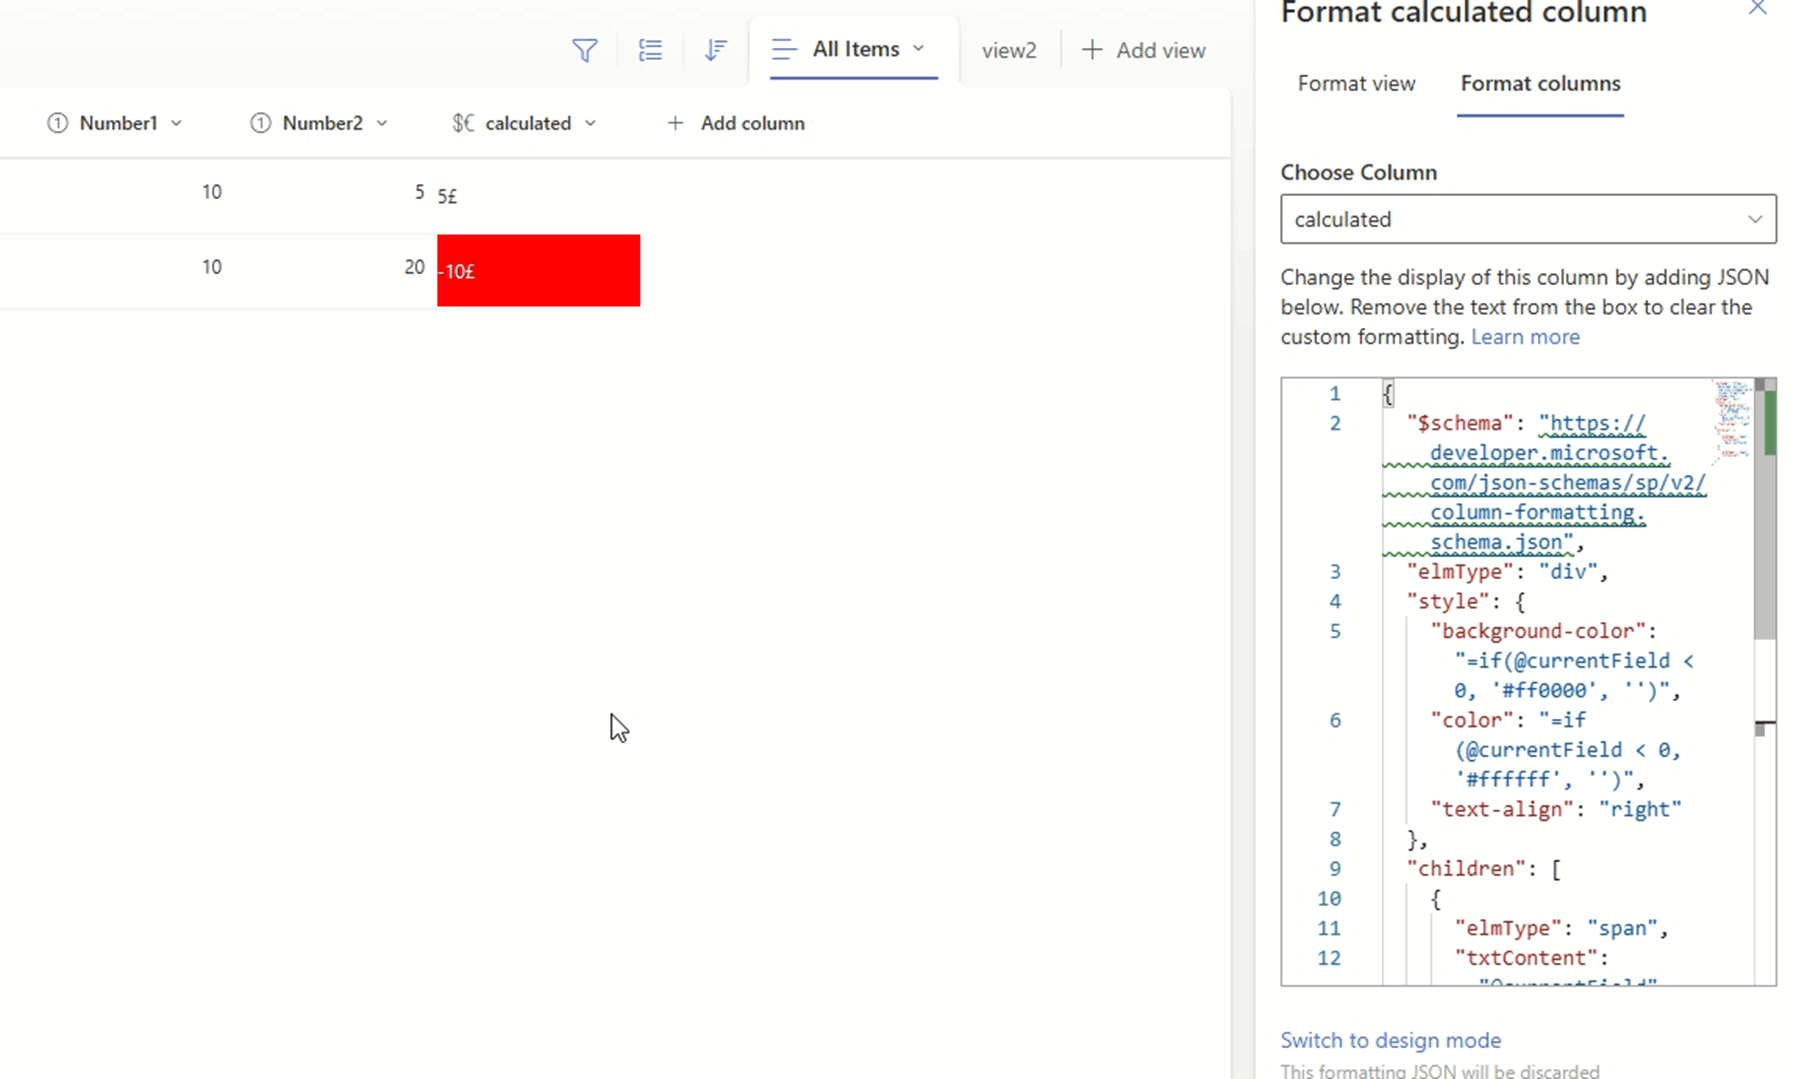Click inside the JSON code editor on line 3

[x=1506, y=572]
